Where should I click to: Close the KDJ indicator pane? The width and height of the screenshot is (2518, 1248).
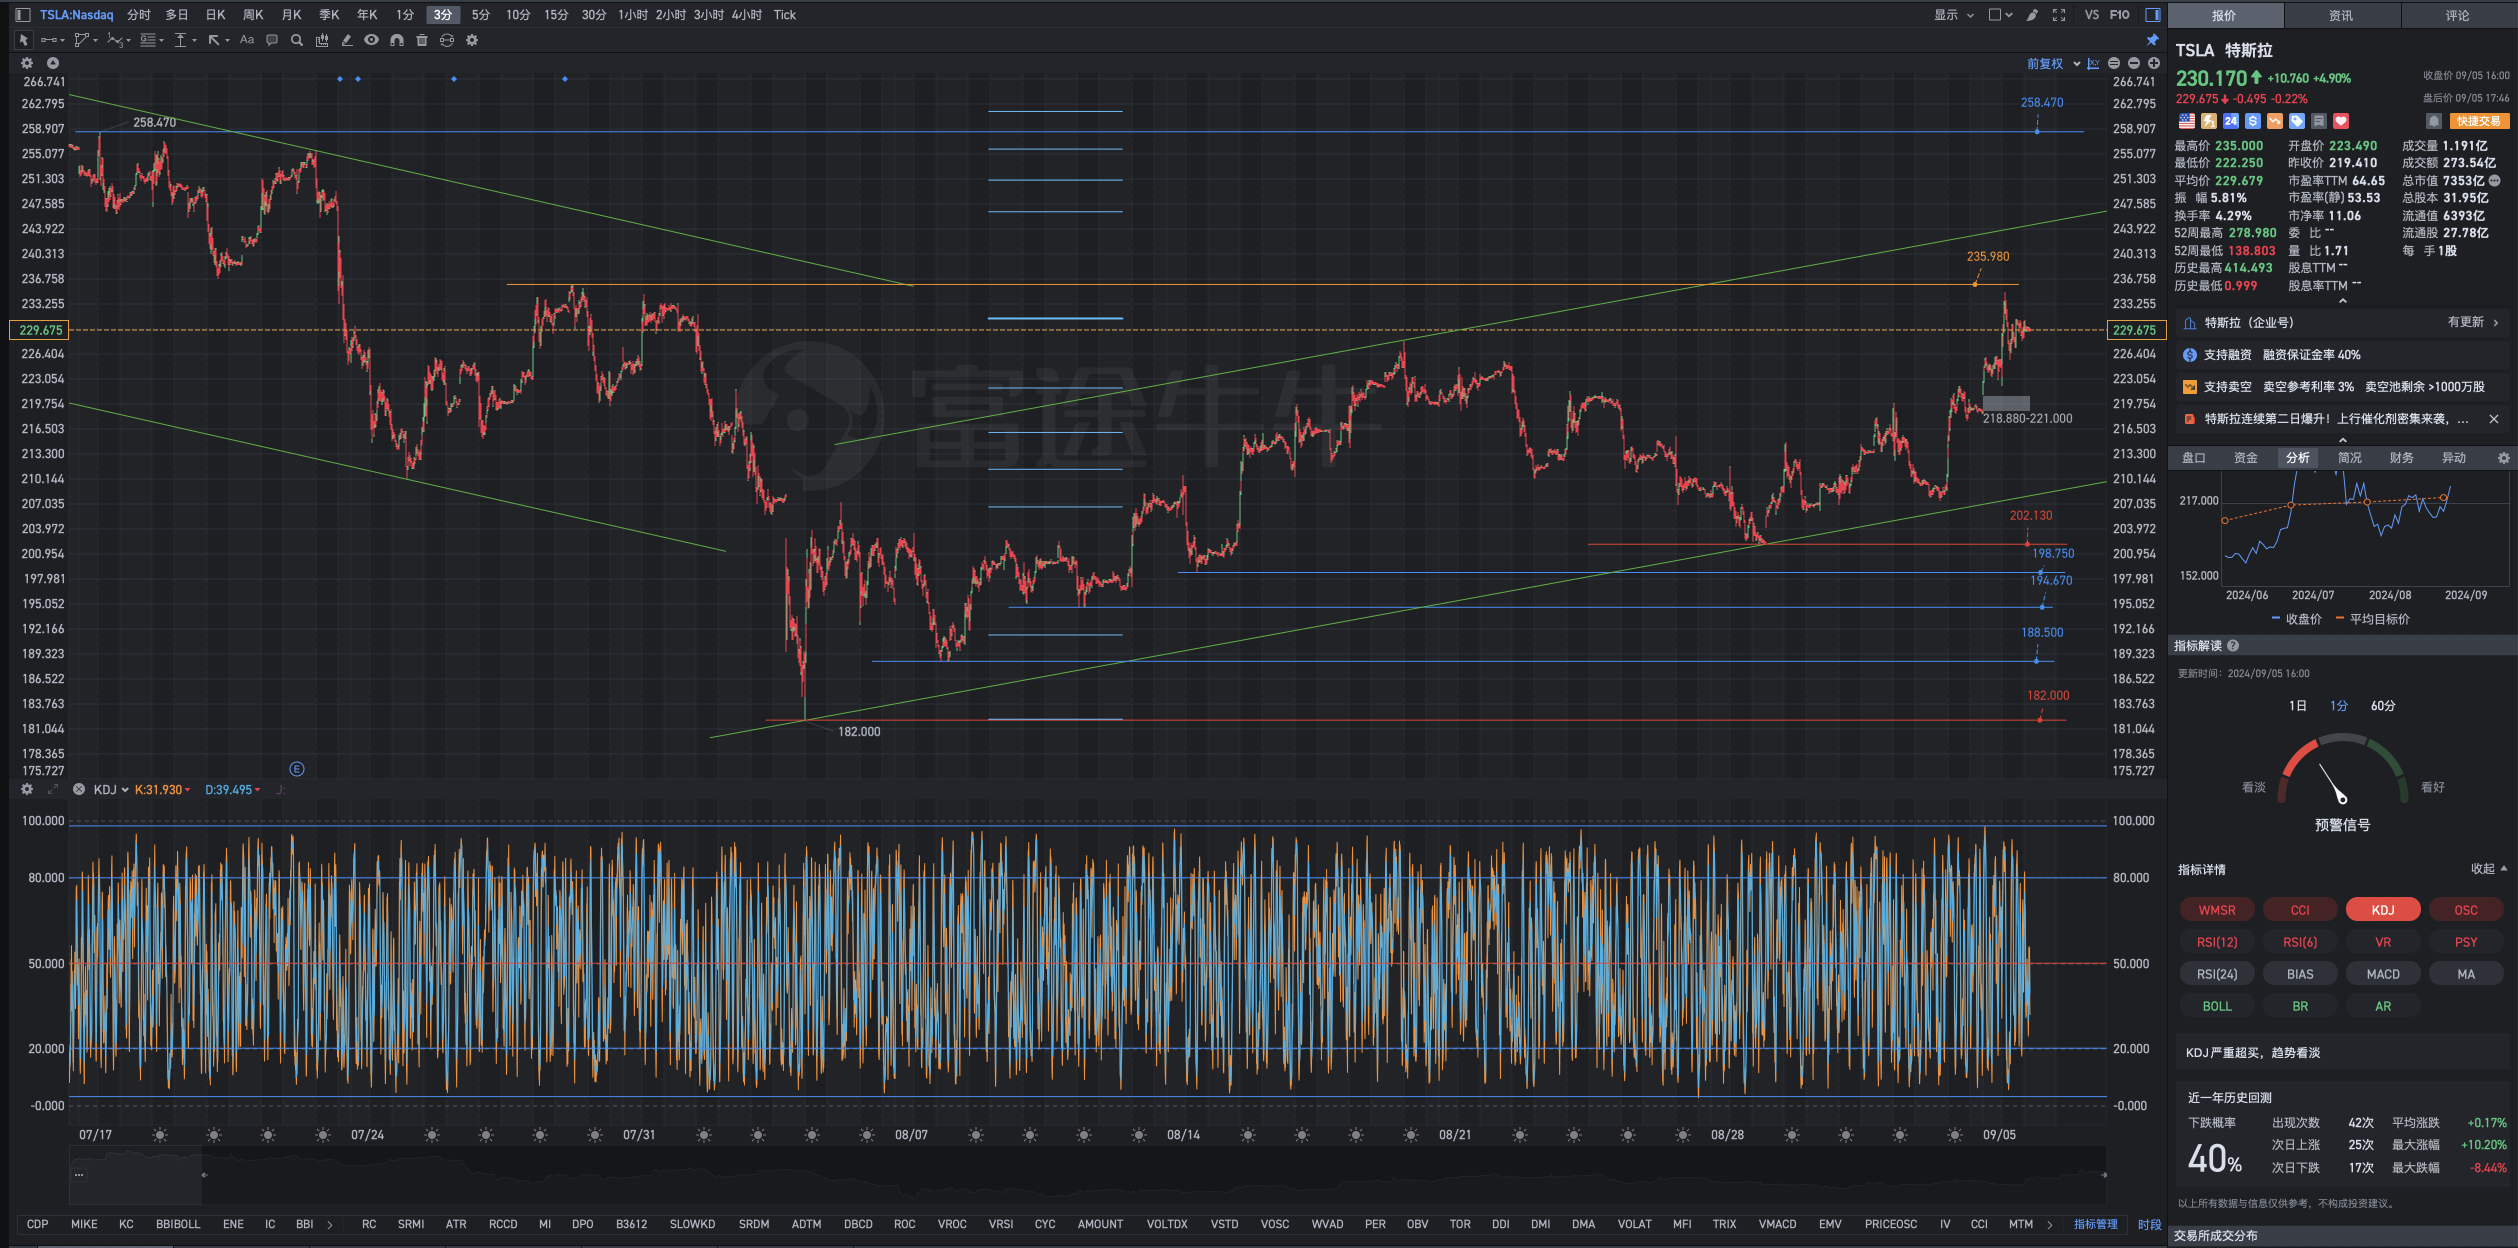[x=79, y=790]
